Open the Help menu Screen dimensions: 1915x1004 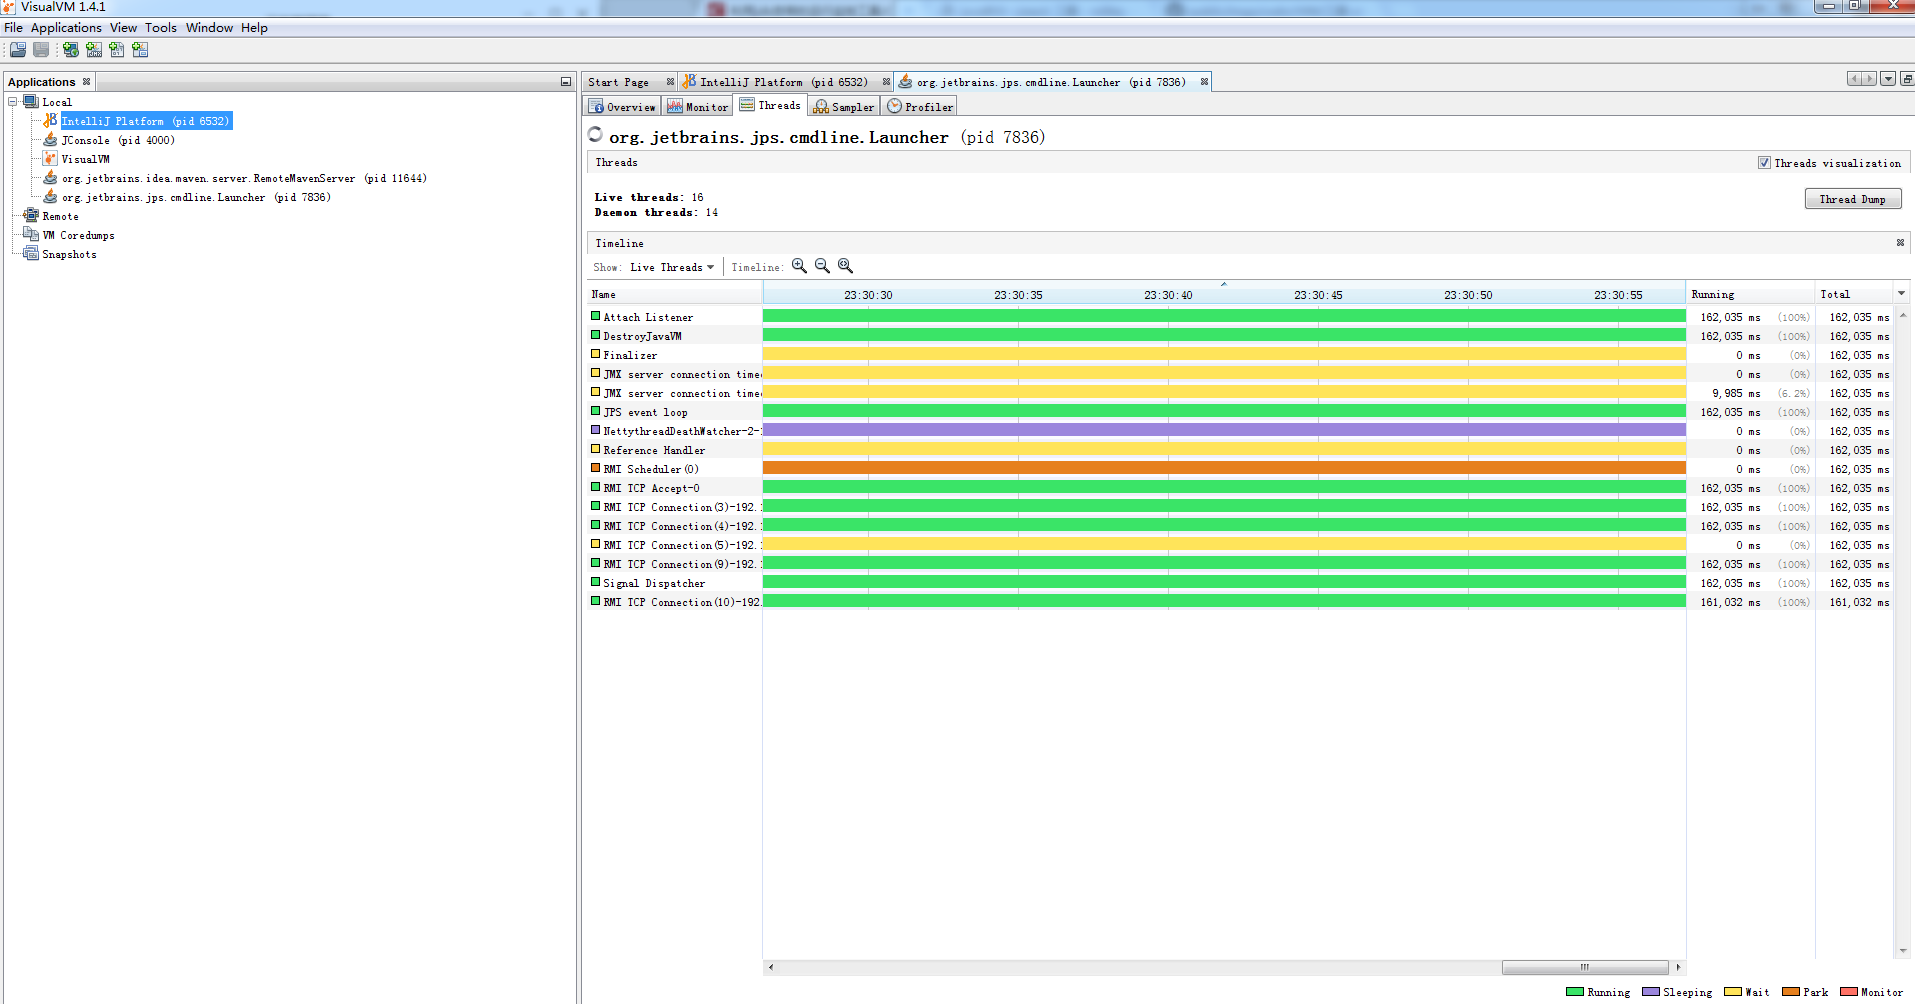pyautogui.click(x=254, y=28)
